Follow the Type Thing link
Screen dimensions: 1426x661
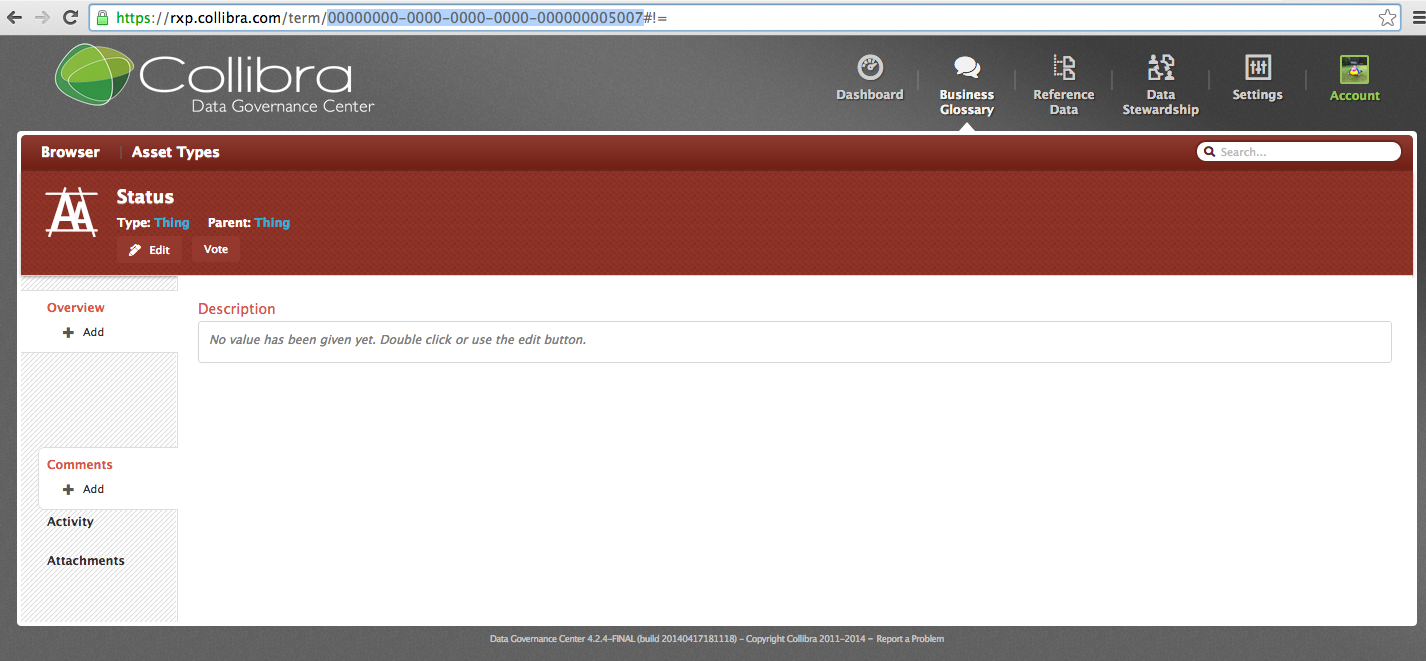click(x=172, y=223)
